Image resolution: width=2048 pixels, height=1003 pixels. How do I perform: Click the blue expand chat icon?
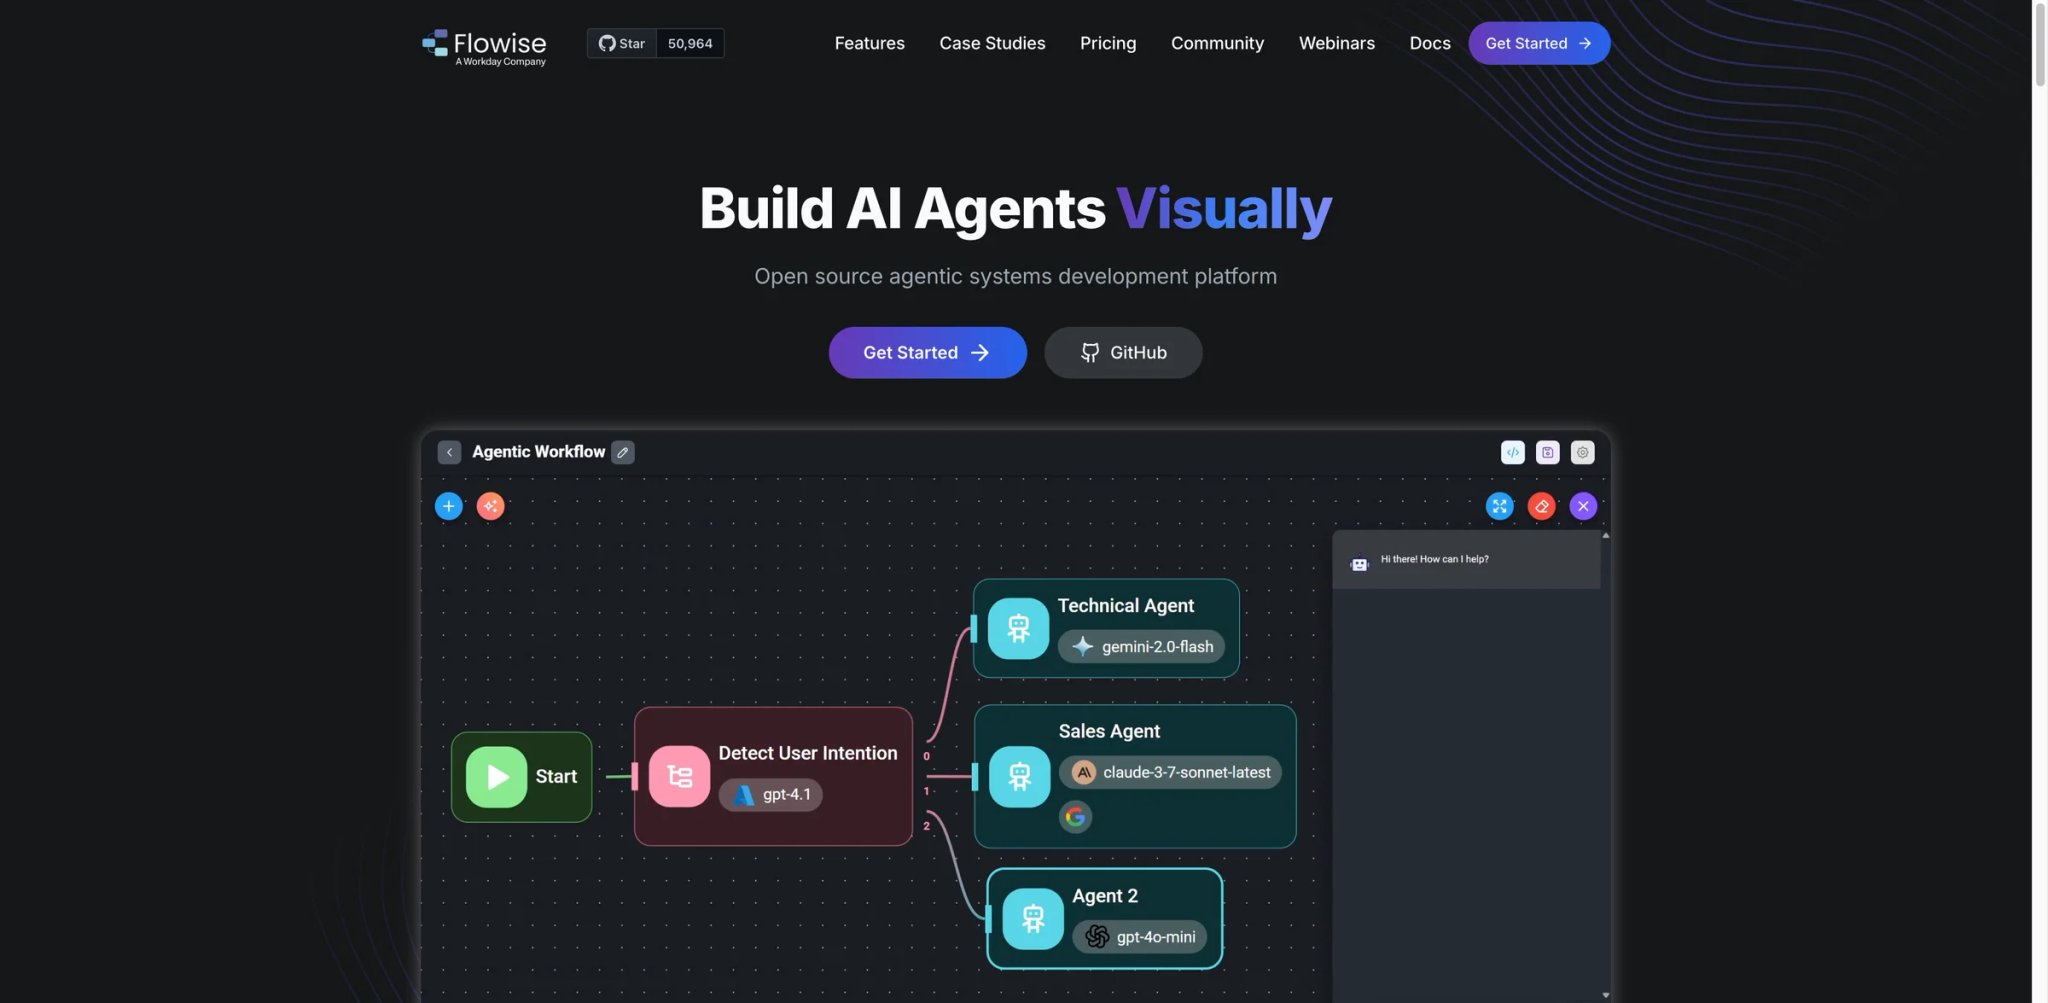1499,506
